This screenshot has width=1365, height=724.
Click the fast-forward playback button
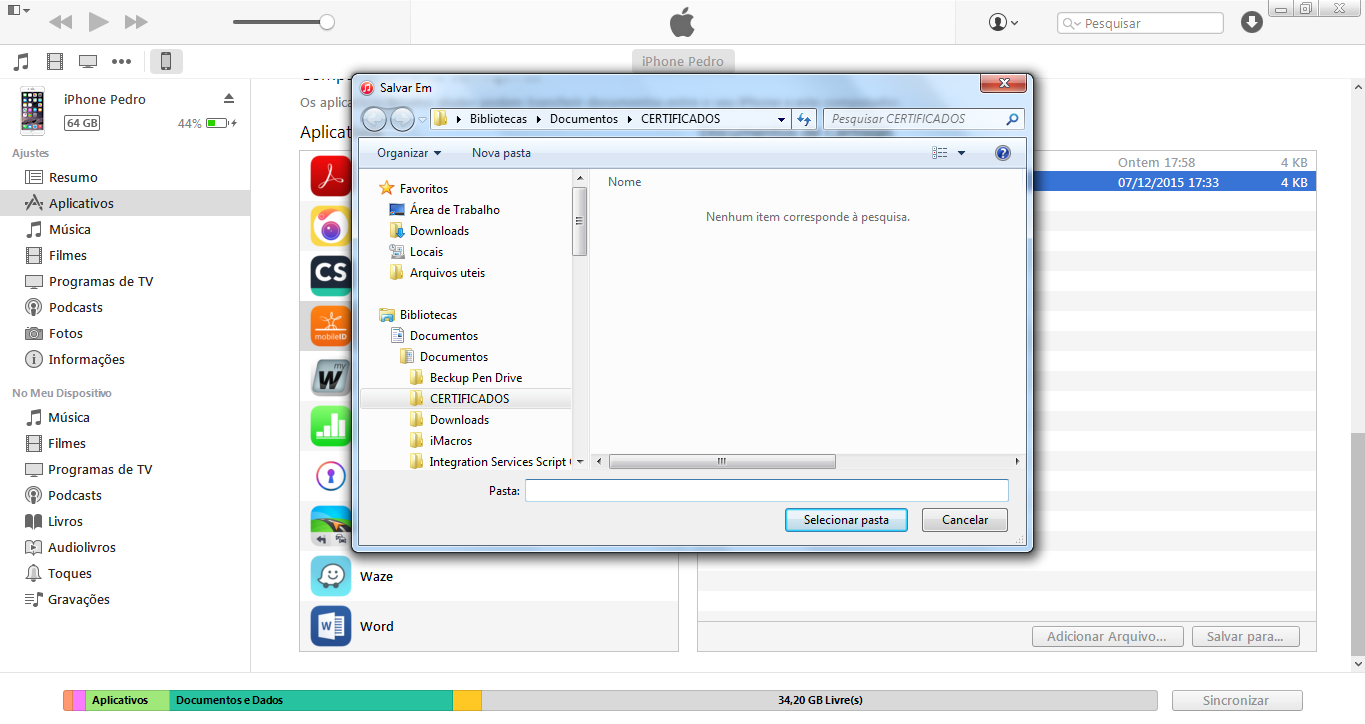137,22
